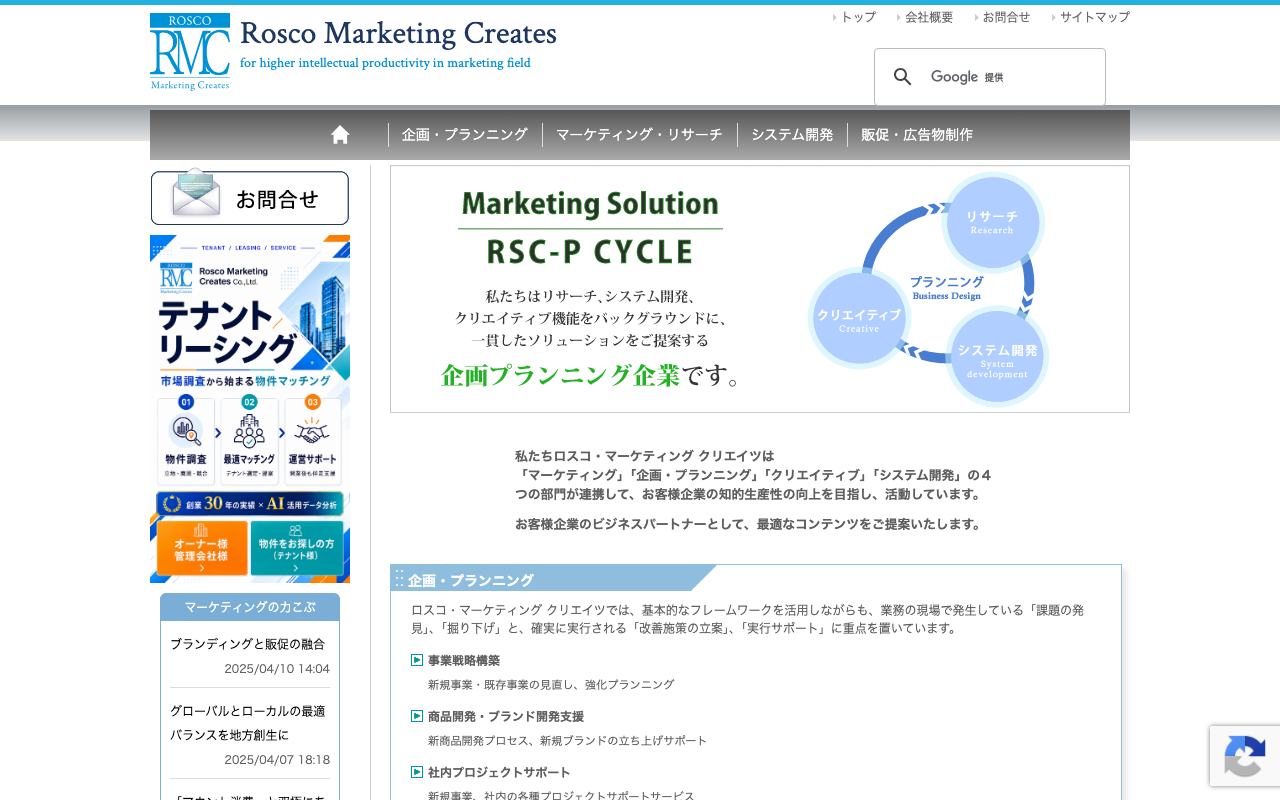Open article ブランディングと販促の融合

248,644
